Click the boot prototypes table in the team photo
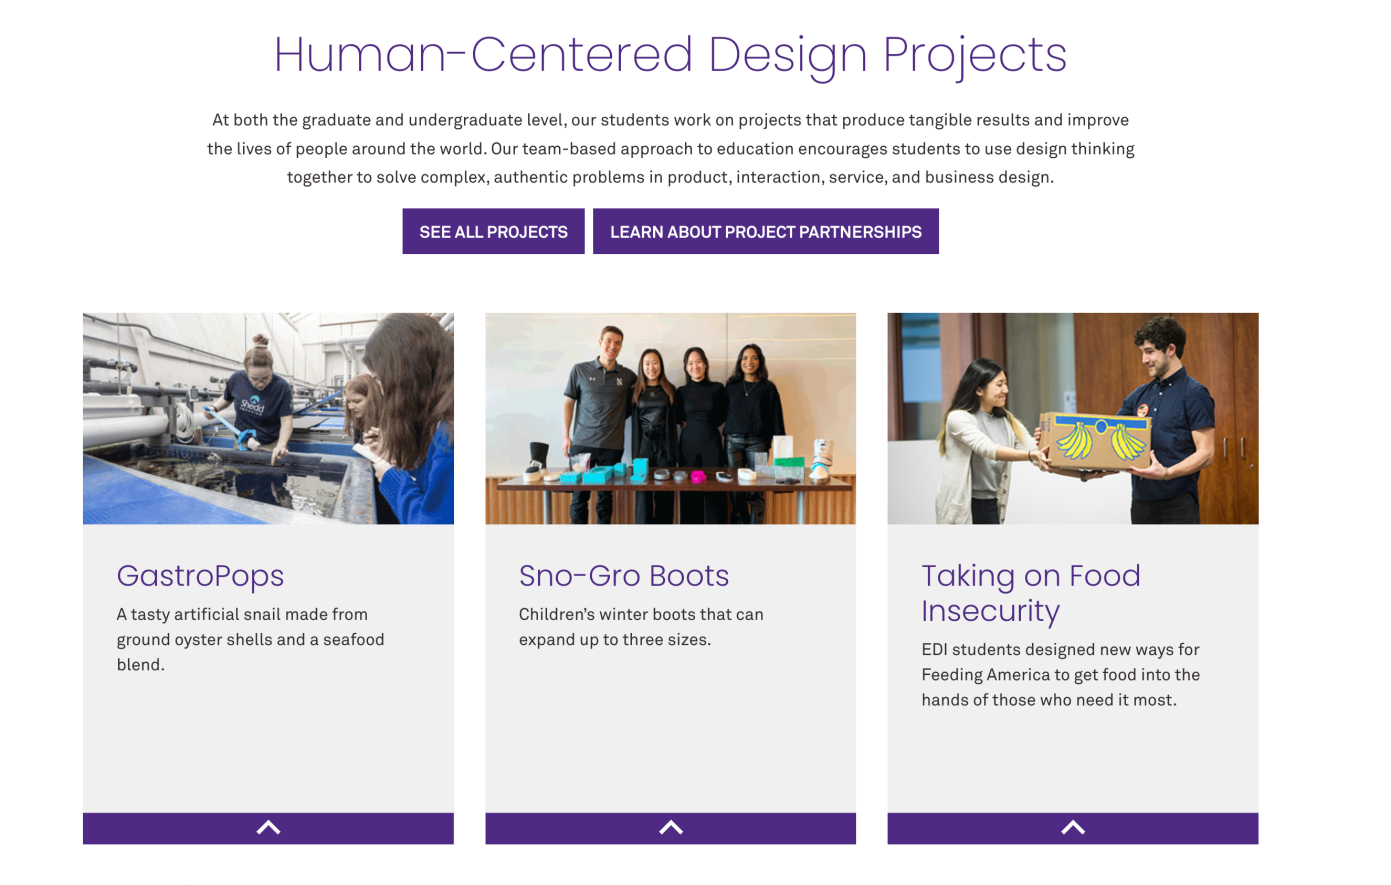The image size is (1391, 885). coord(671,485)
